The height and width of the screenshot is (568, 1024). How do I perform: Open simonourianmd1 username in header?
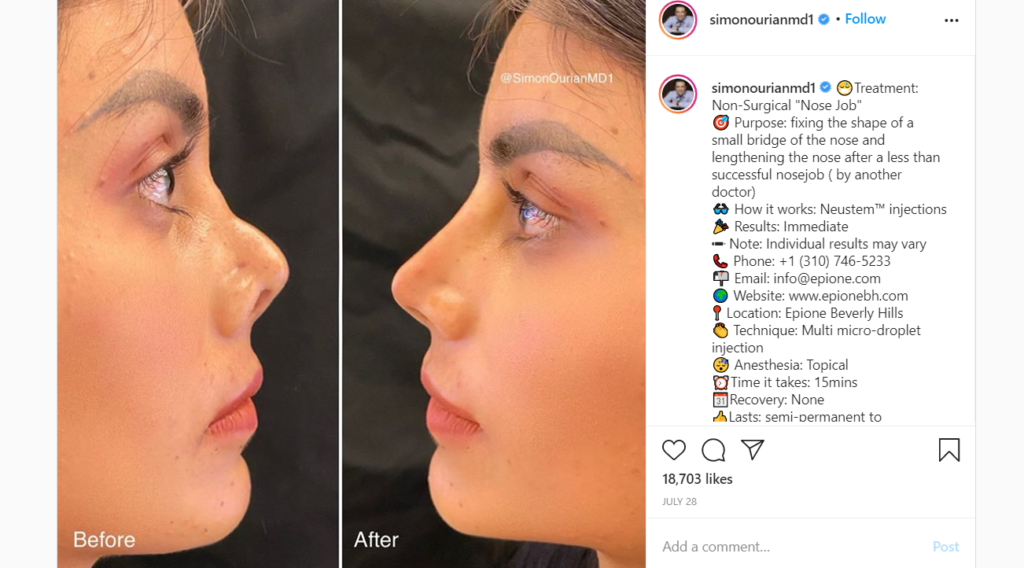tap(761, 20)
